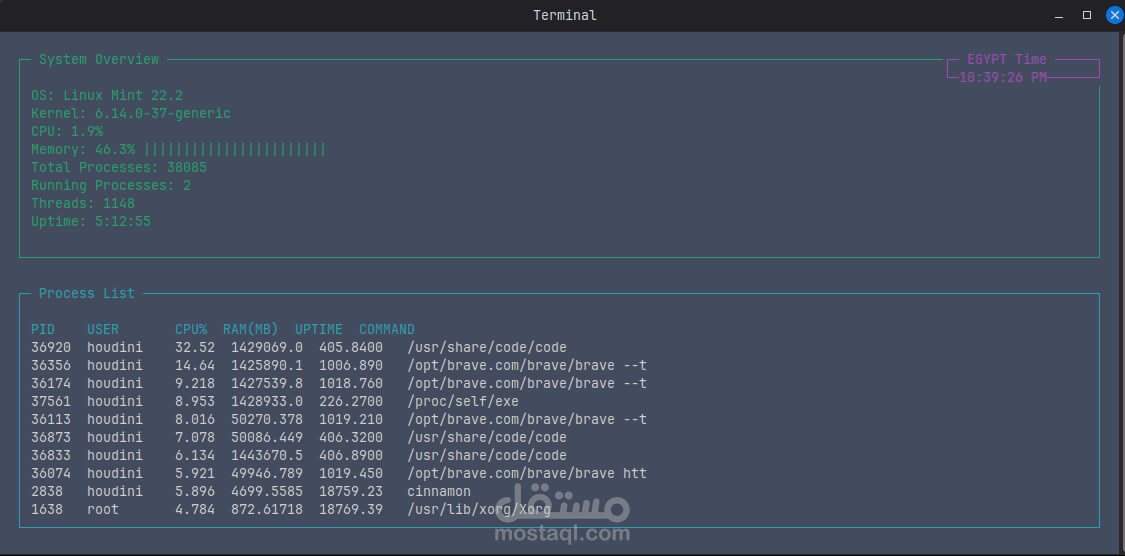Click the RAM value 50270.378
The width and height of the screenshot is (1125, 556).
[267, 419]
